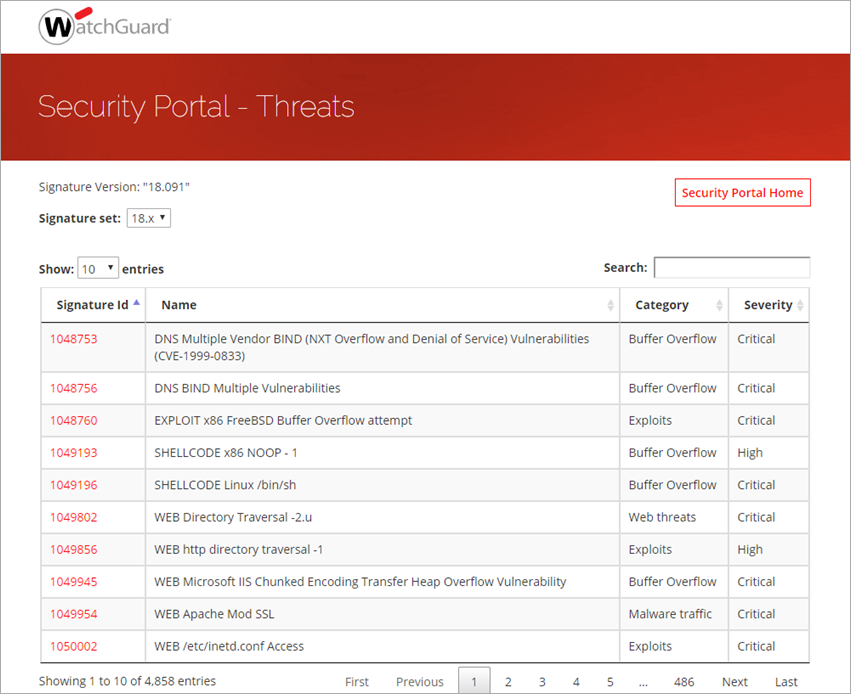
Task: Click the ascending sort arrow on Signature Id
Action: tap(138, 304)
